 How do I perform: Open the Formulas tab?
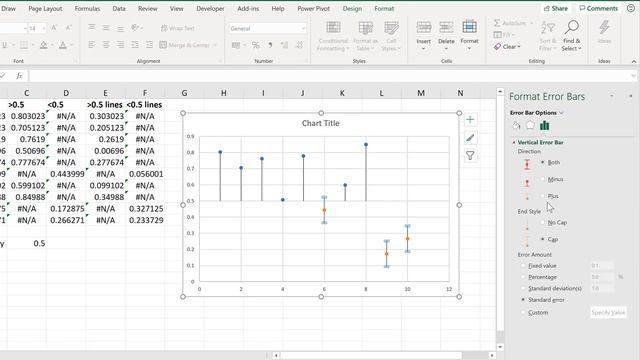point(87,9)
